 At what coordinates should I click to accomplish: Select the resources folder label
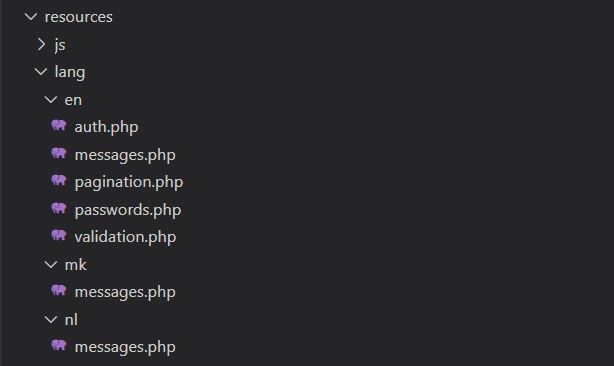[x=79, y=17]
